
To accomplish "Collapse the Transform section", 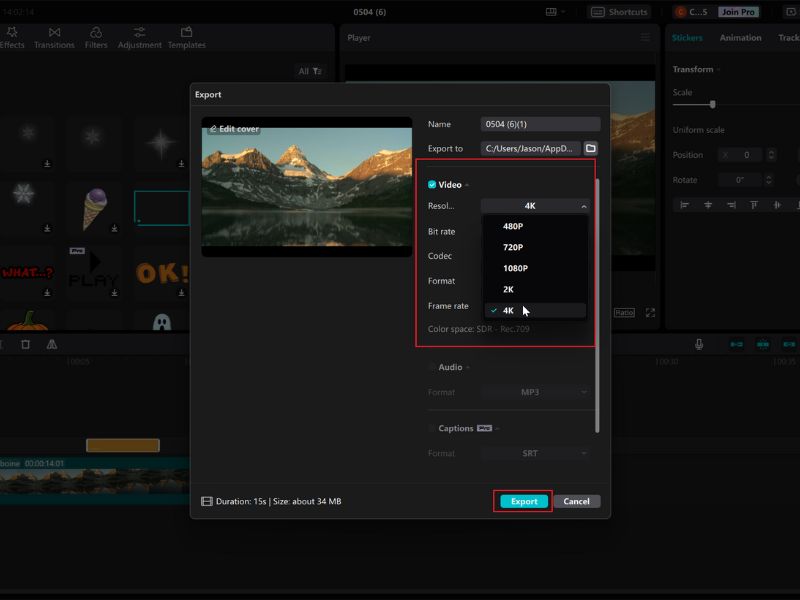I will pyautogui.click(x=718, y=69).
